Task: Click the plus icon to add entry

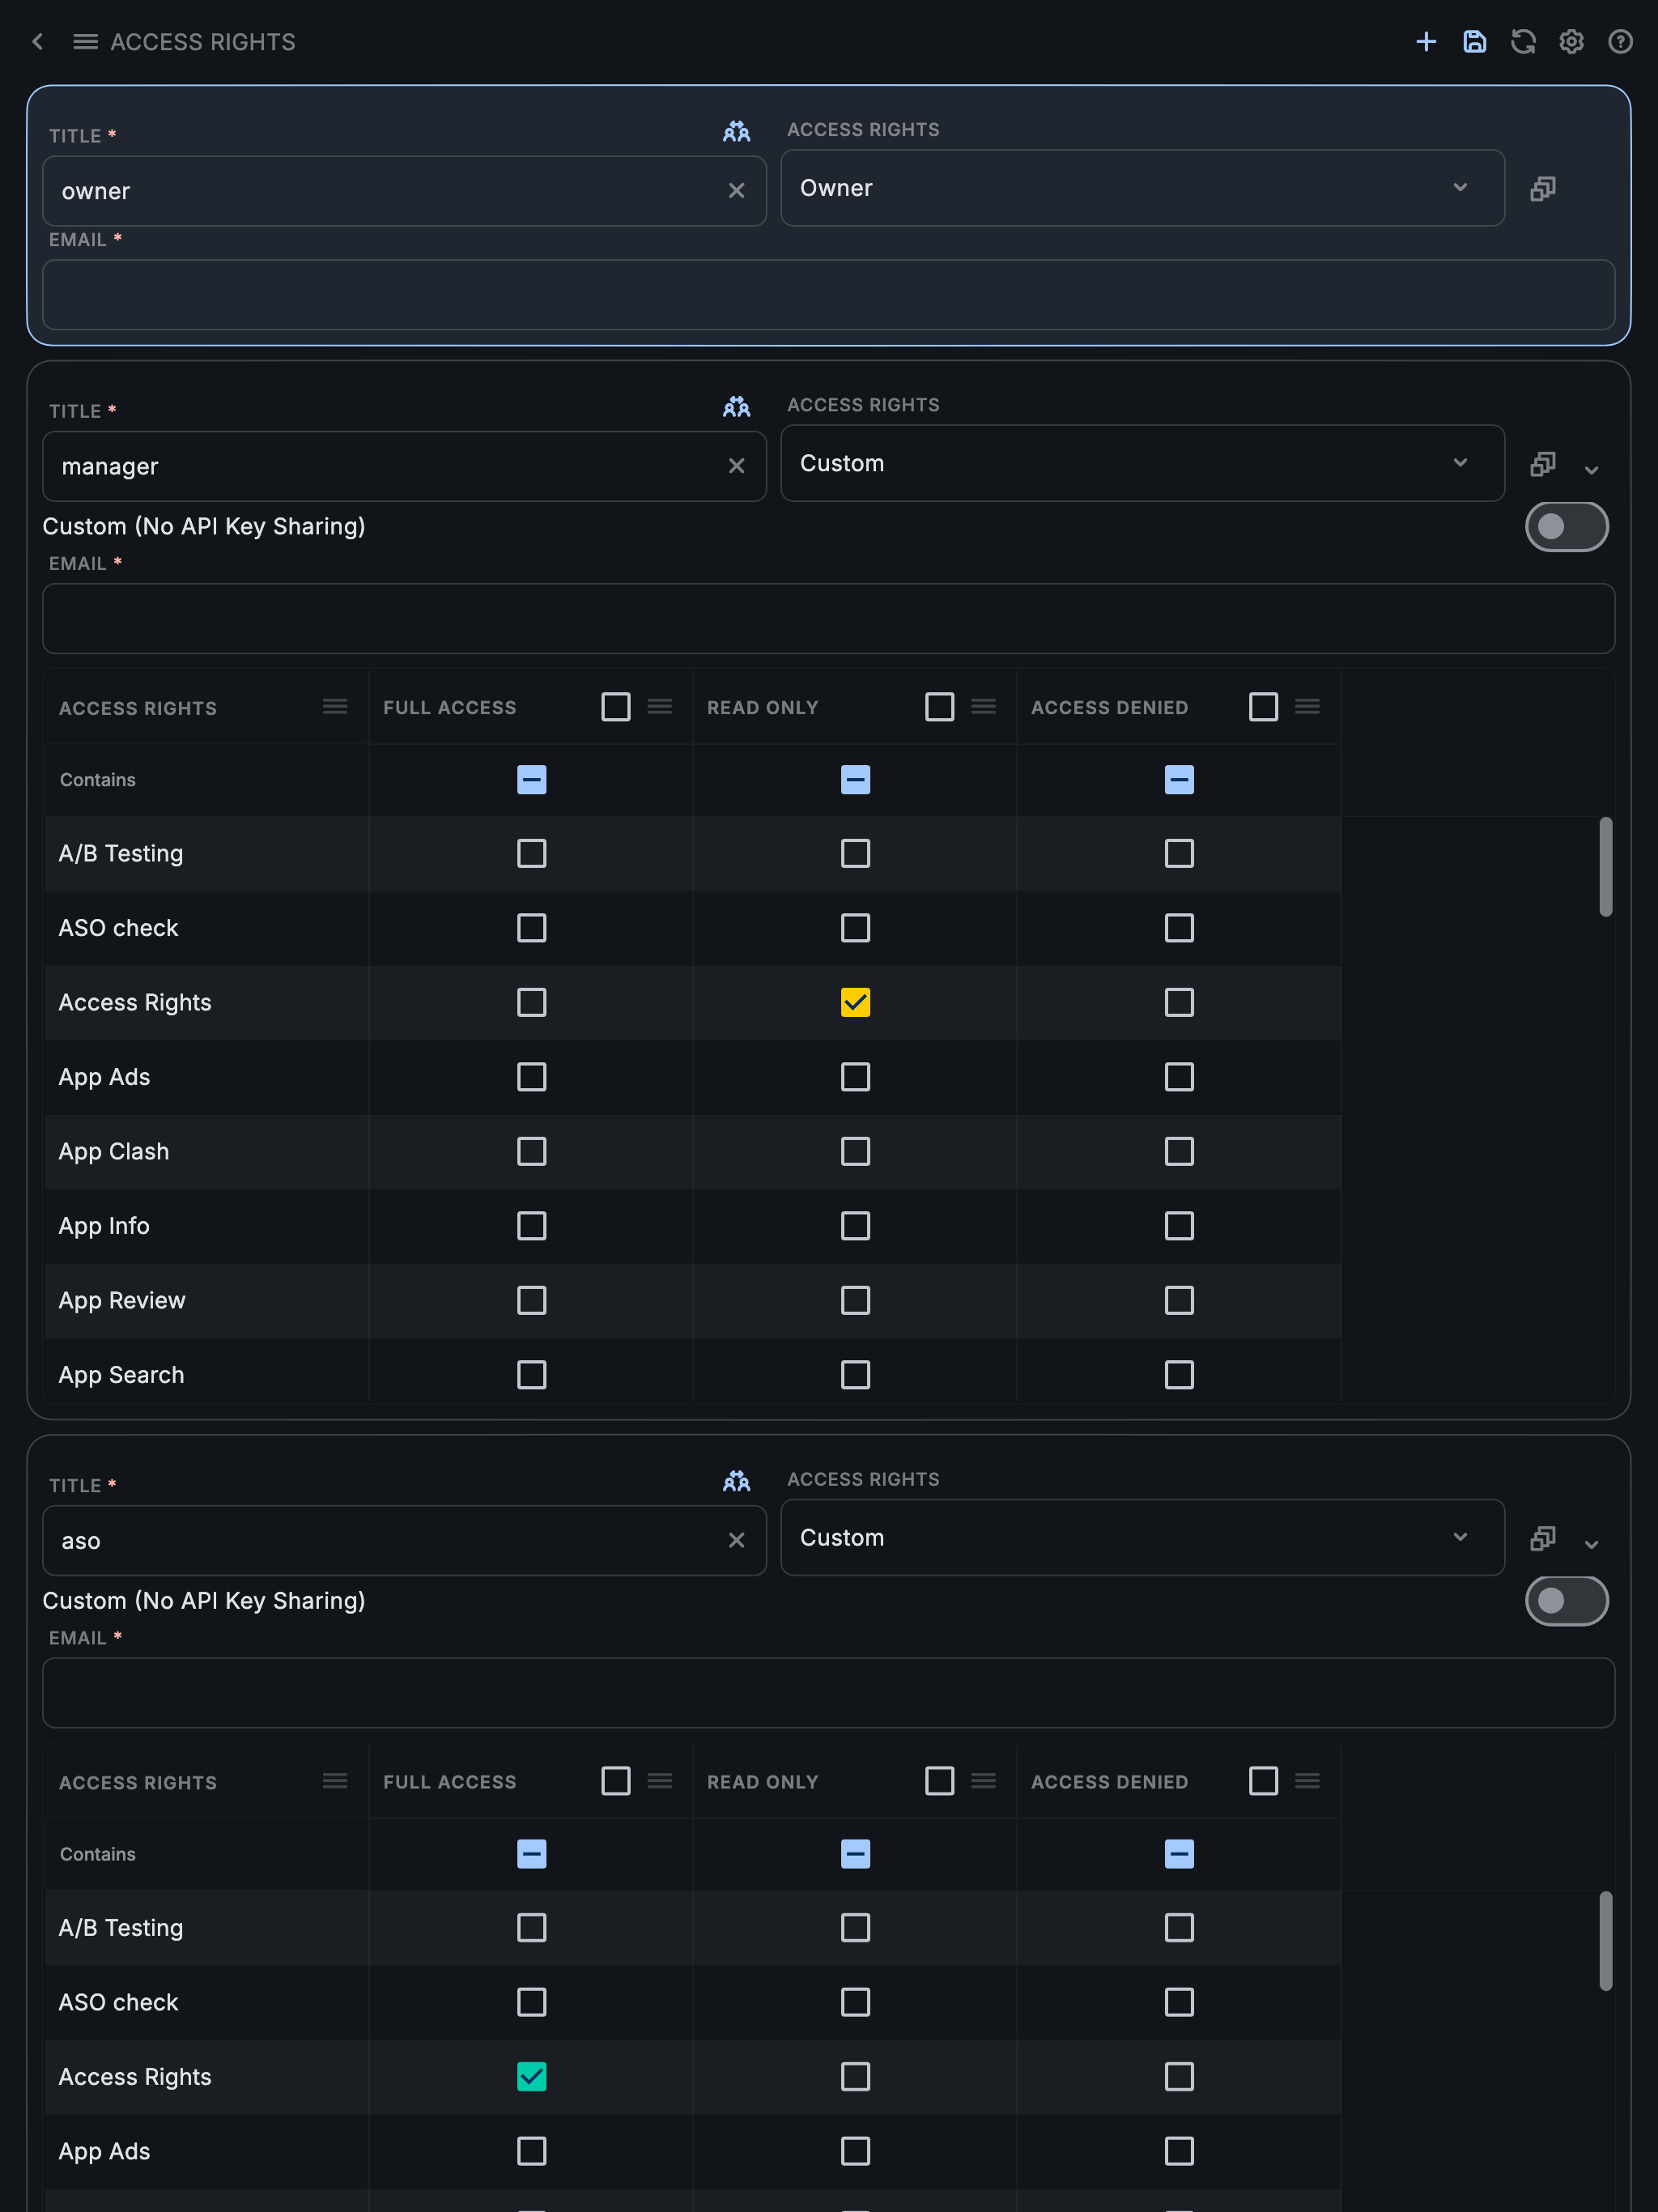Action: click(x=1426, y=42)
